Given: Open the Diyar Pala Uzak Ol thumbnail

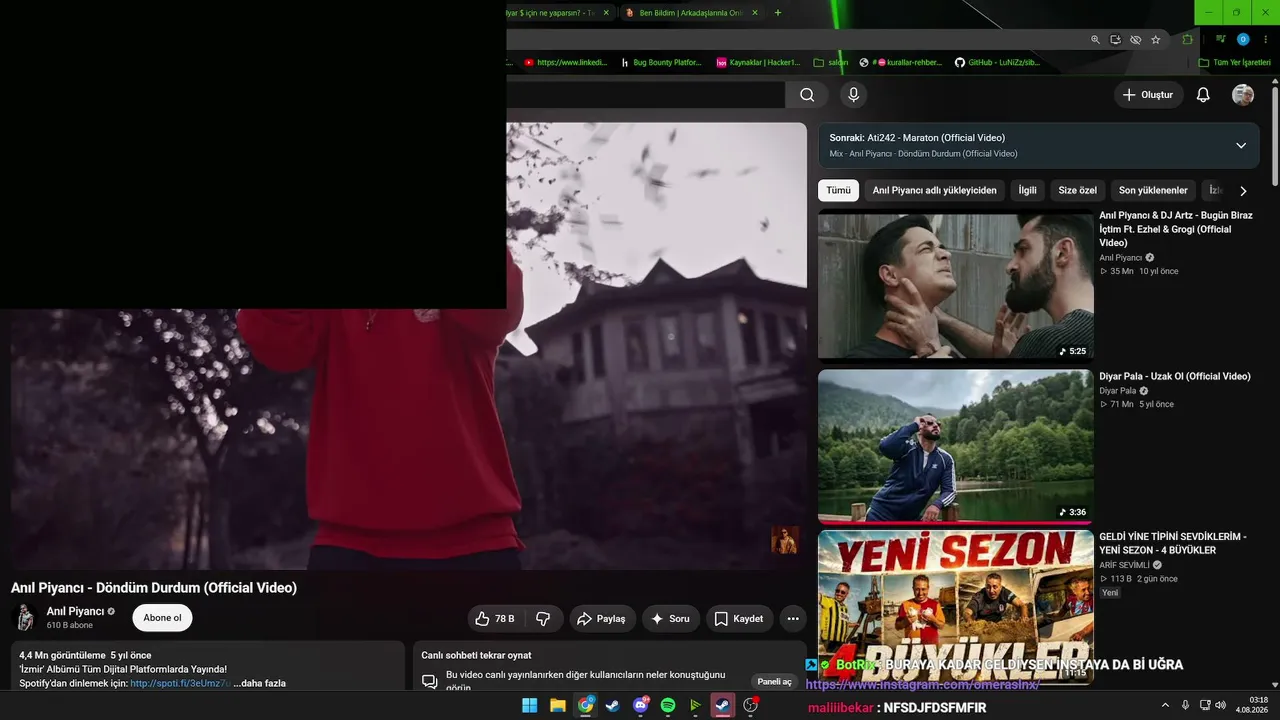Looking at the screenshot, I should click(956, 446).
